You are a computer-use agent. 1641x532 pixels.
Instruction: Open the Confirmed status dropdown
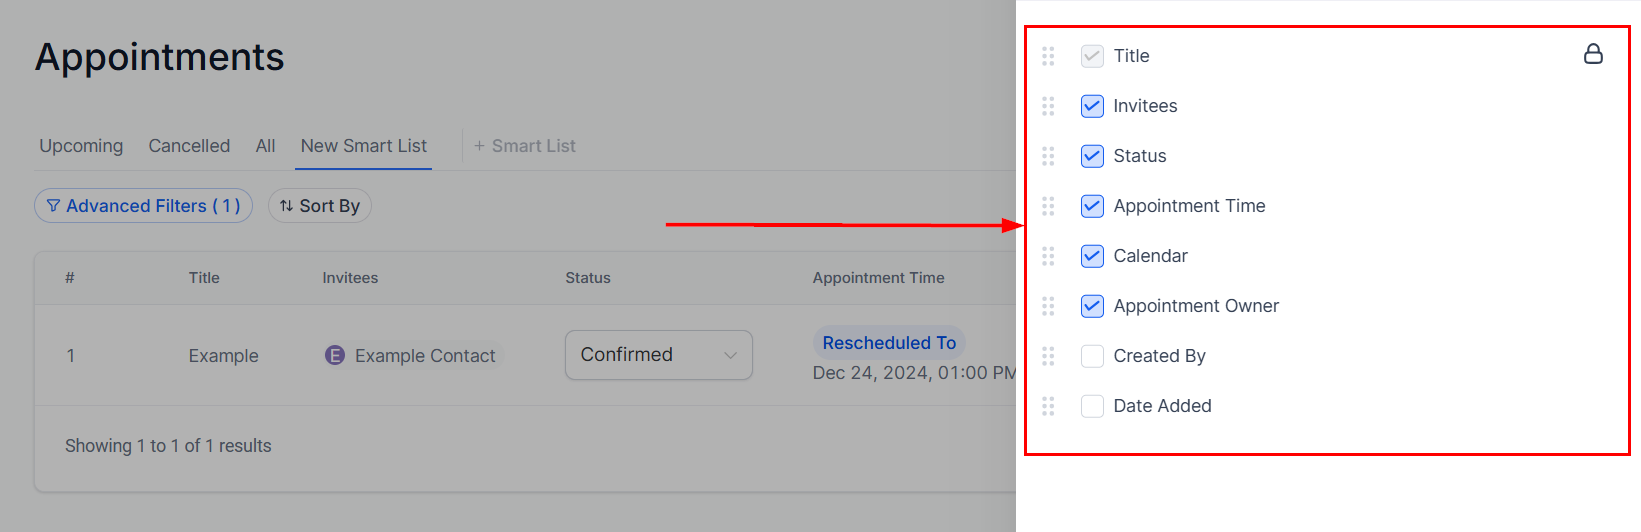(x=658, y=355)
